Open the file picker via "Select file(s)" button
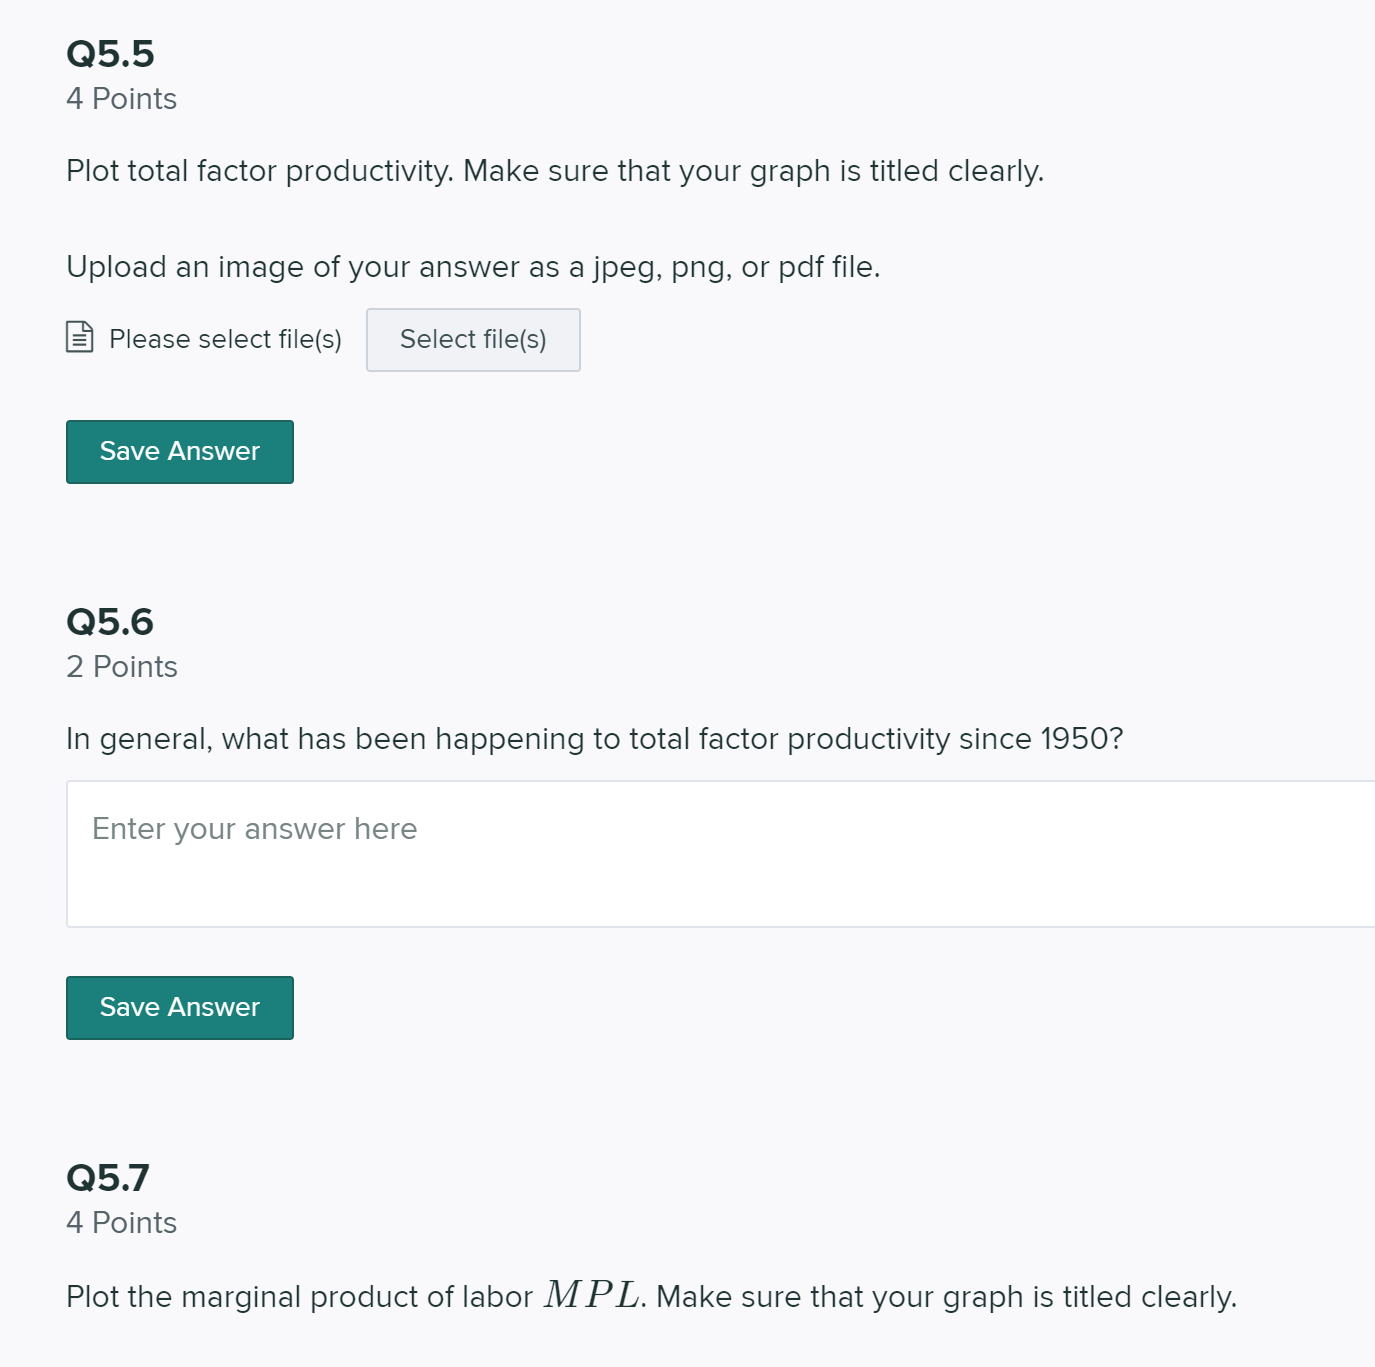The image size is (1375, 1367). (x=473, y=339)
